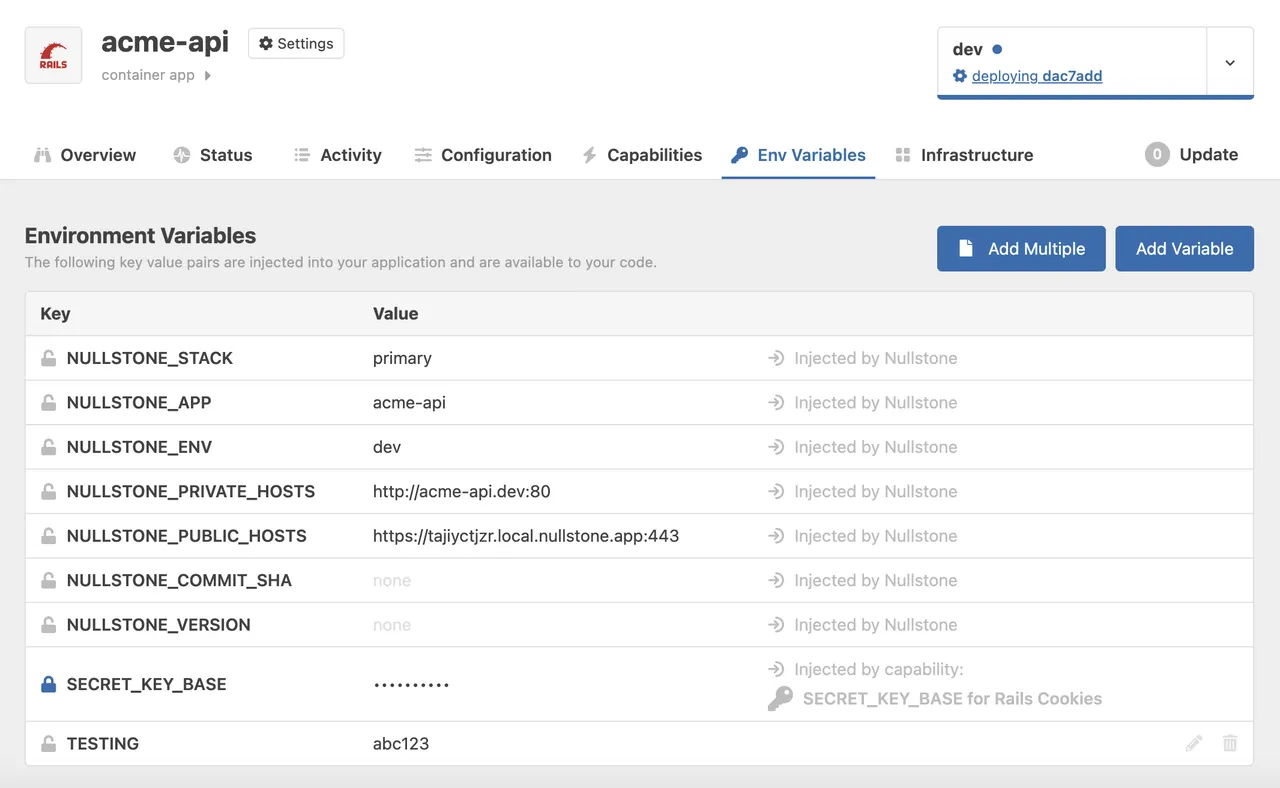This screenshot has height=788, width=1280.
Task: Click the Add Variable button
Action: point(1184,249)
